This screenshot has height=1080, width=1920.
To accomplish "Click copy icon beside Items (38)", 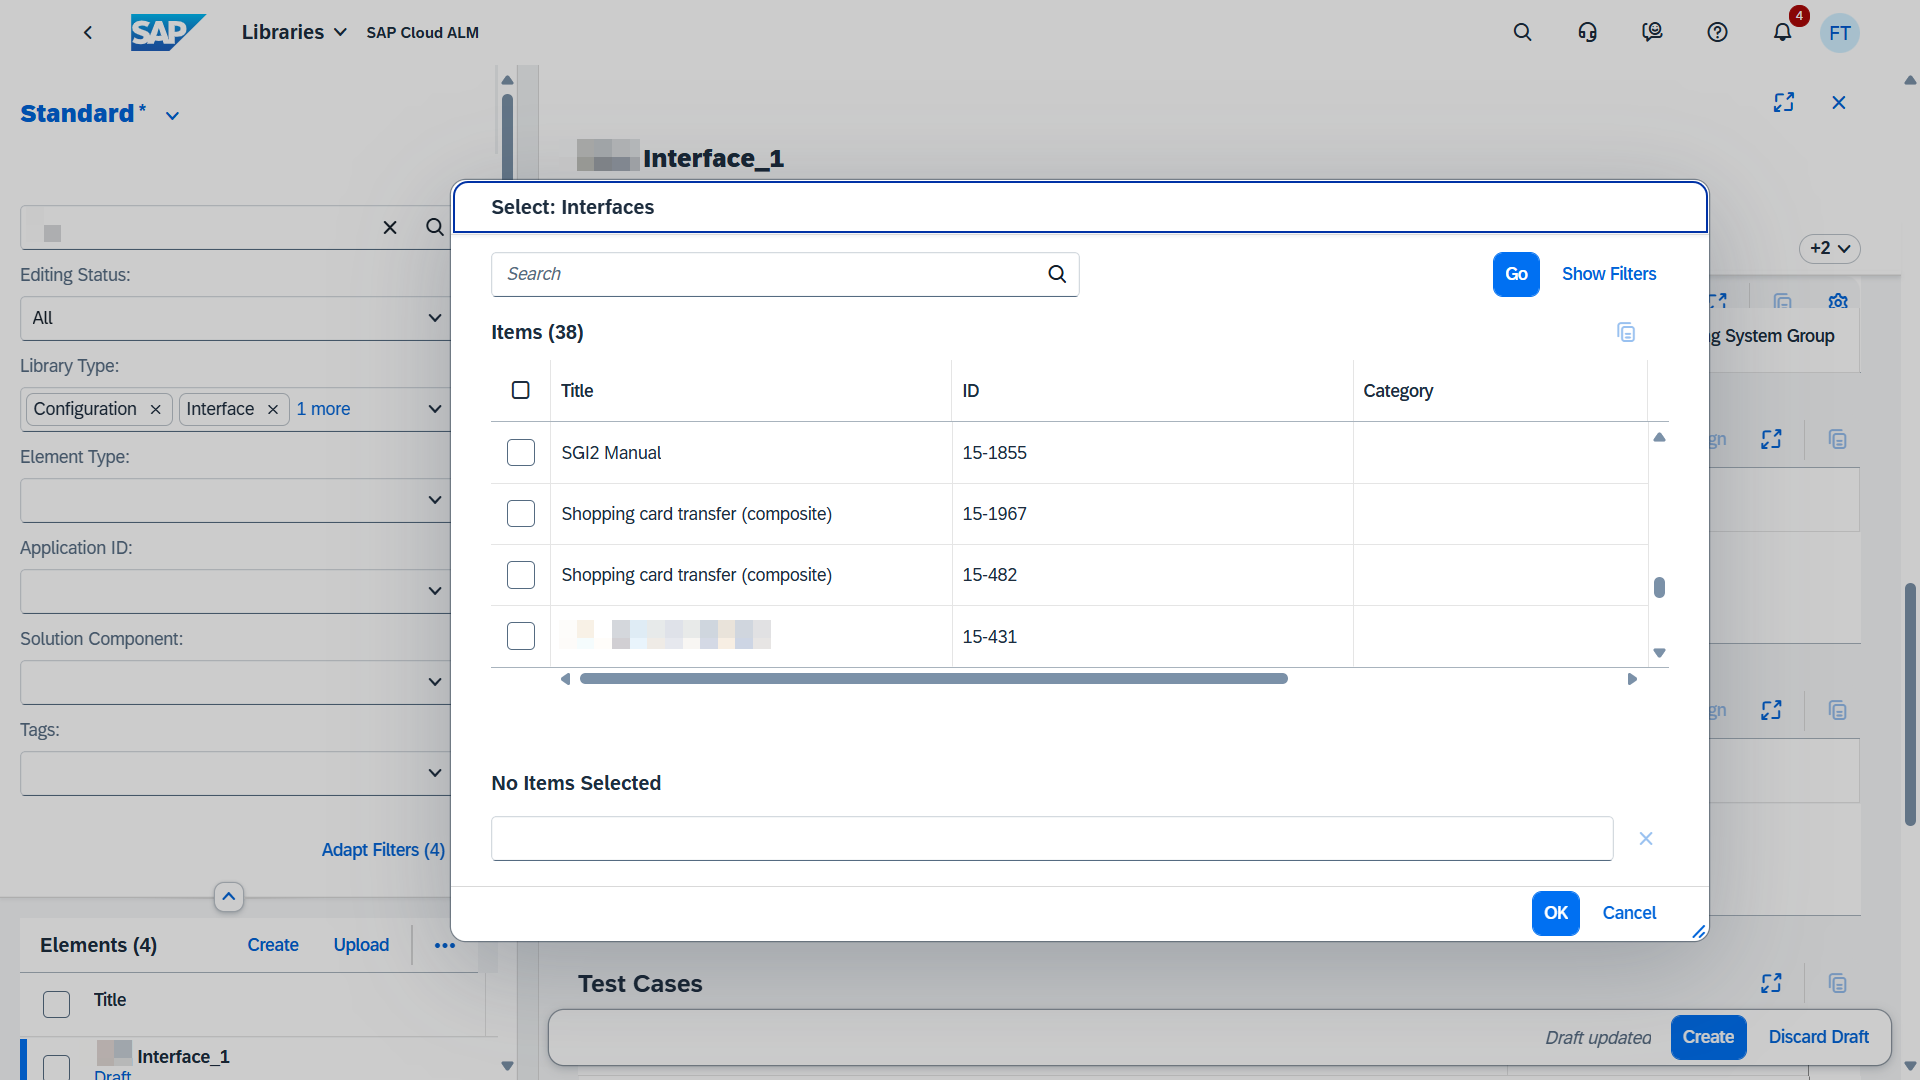I will [1626, 332].
